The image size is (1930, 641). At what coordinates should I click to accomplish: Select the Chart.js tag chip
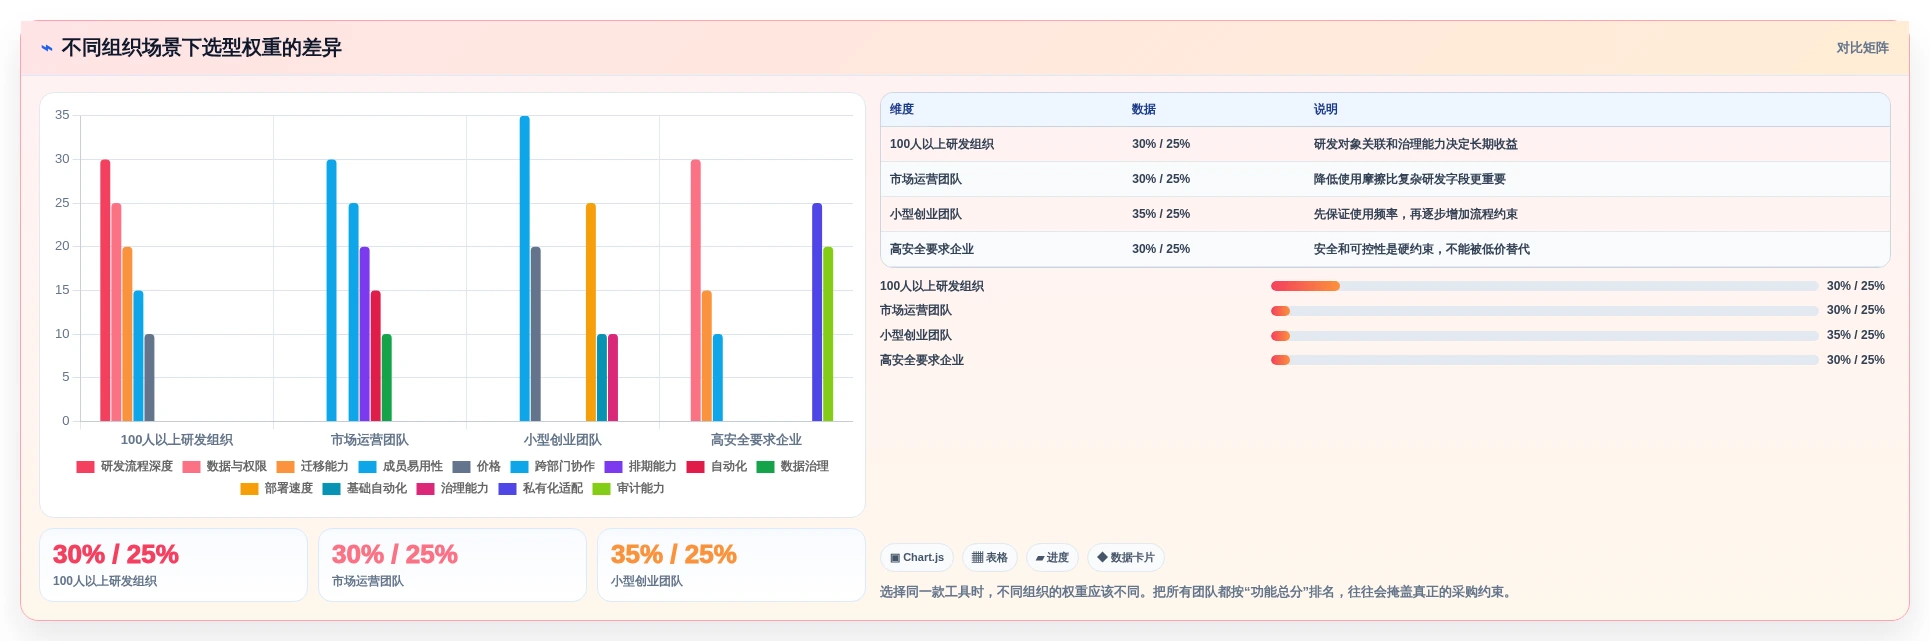[917, 558]
